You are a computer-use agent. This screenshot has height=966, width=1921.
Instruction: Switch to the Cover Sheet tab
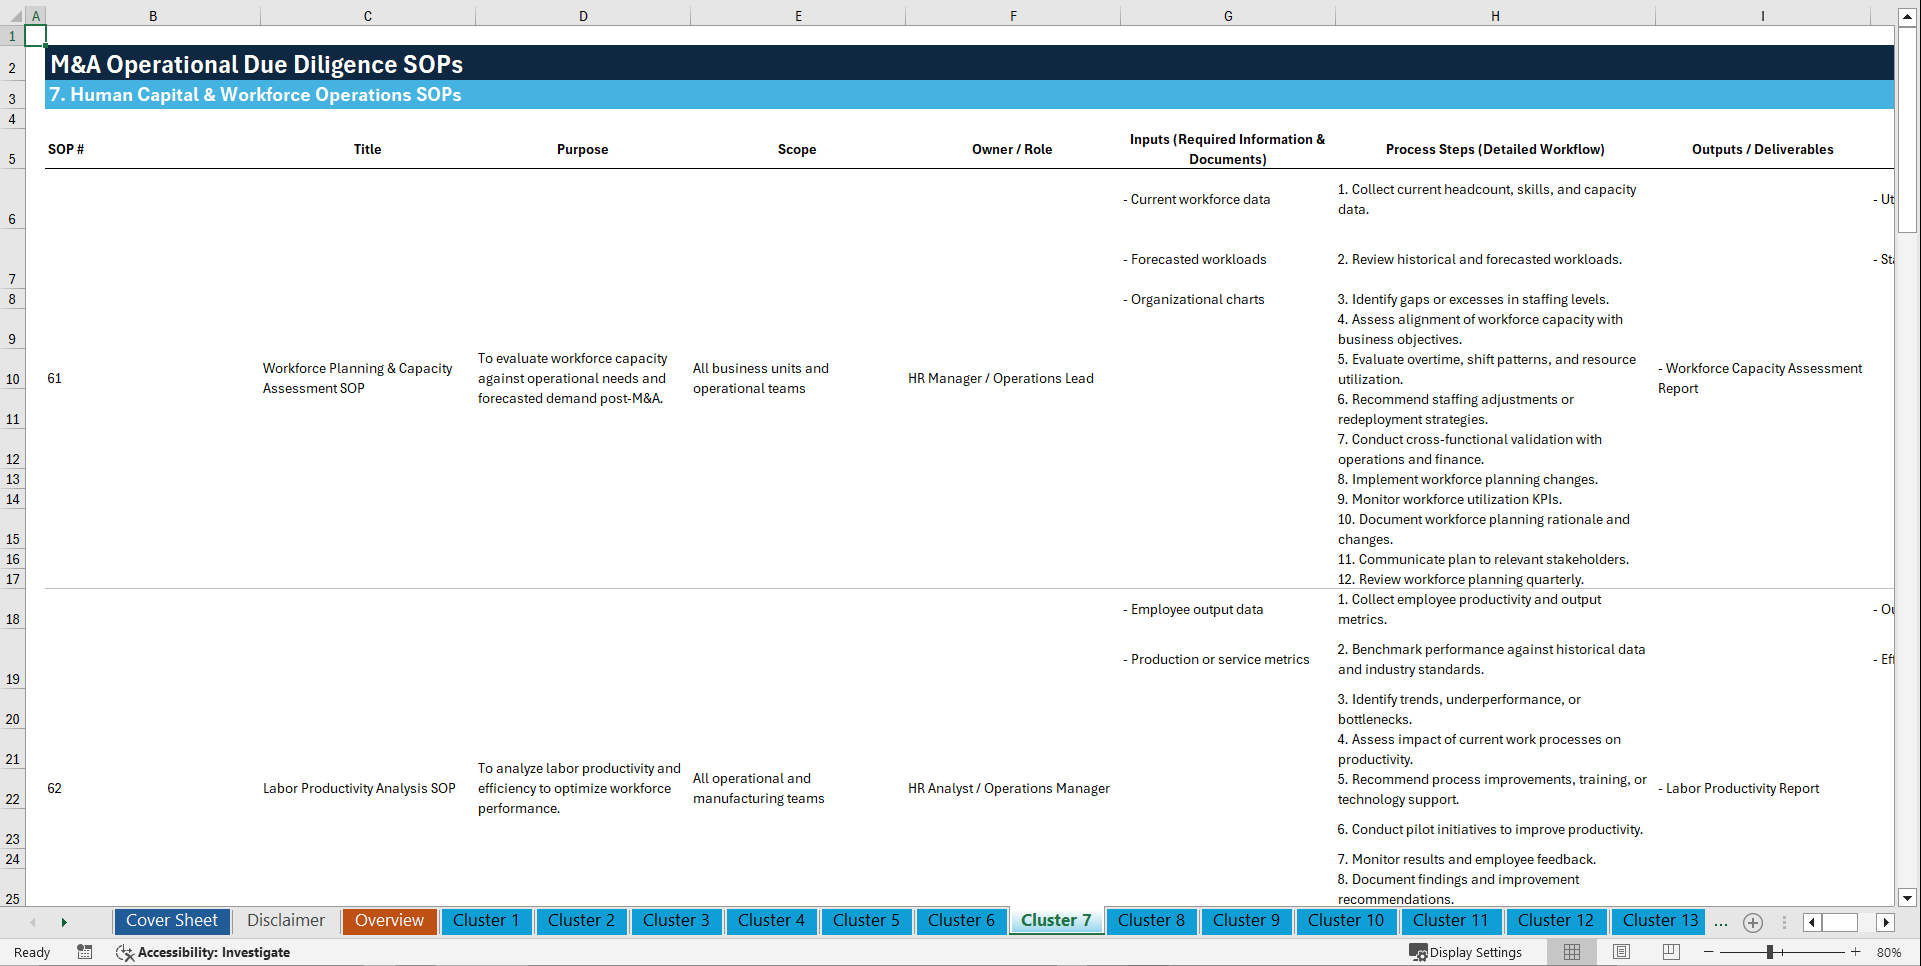click(x=171, y=921)
